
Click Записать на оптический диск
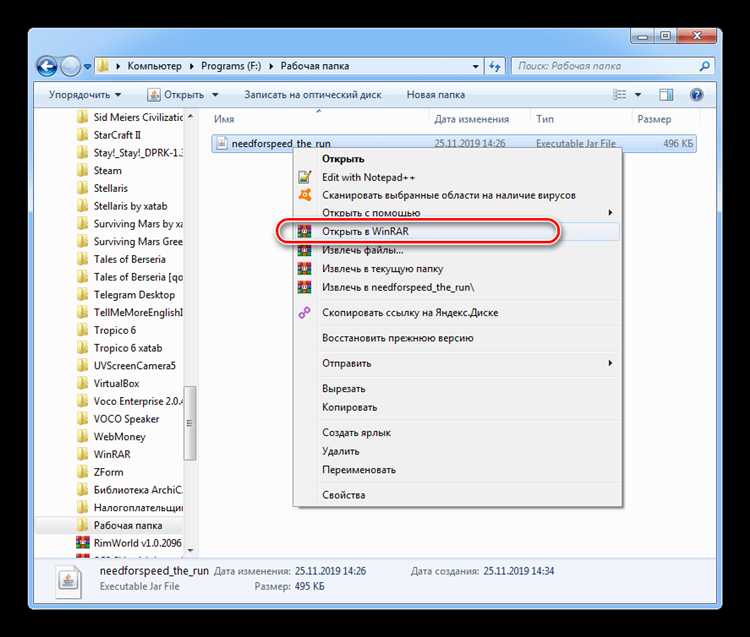coord(312,95)
